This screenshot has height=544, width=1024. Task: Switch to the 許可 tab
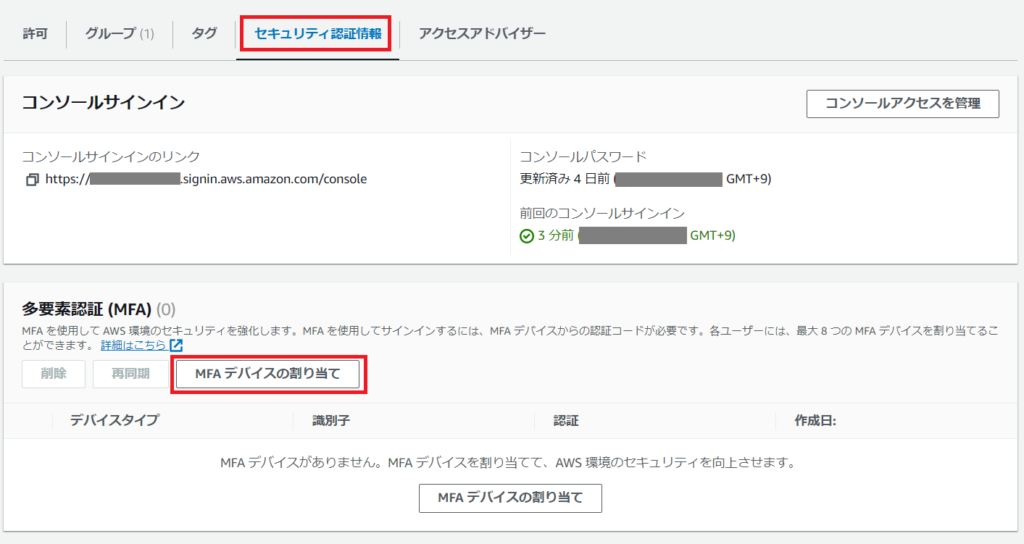click(x=35, y=34)
